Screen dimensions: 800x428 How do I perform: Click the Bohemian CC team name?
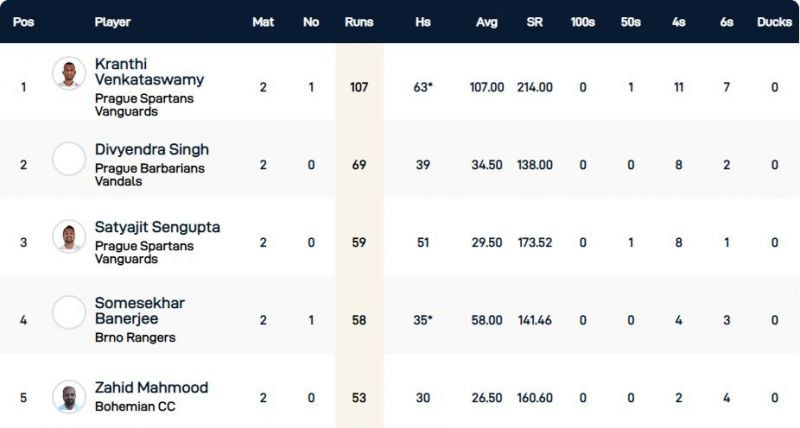pyautogui.click(x=129, y=405)
